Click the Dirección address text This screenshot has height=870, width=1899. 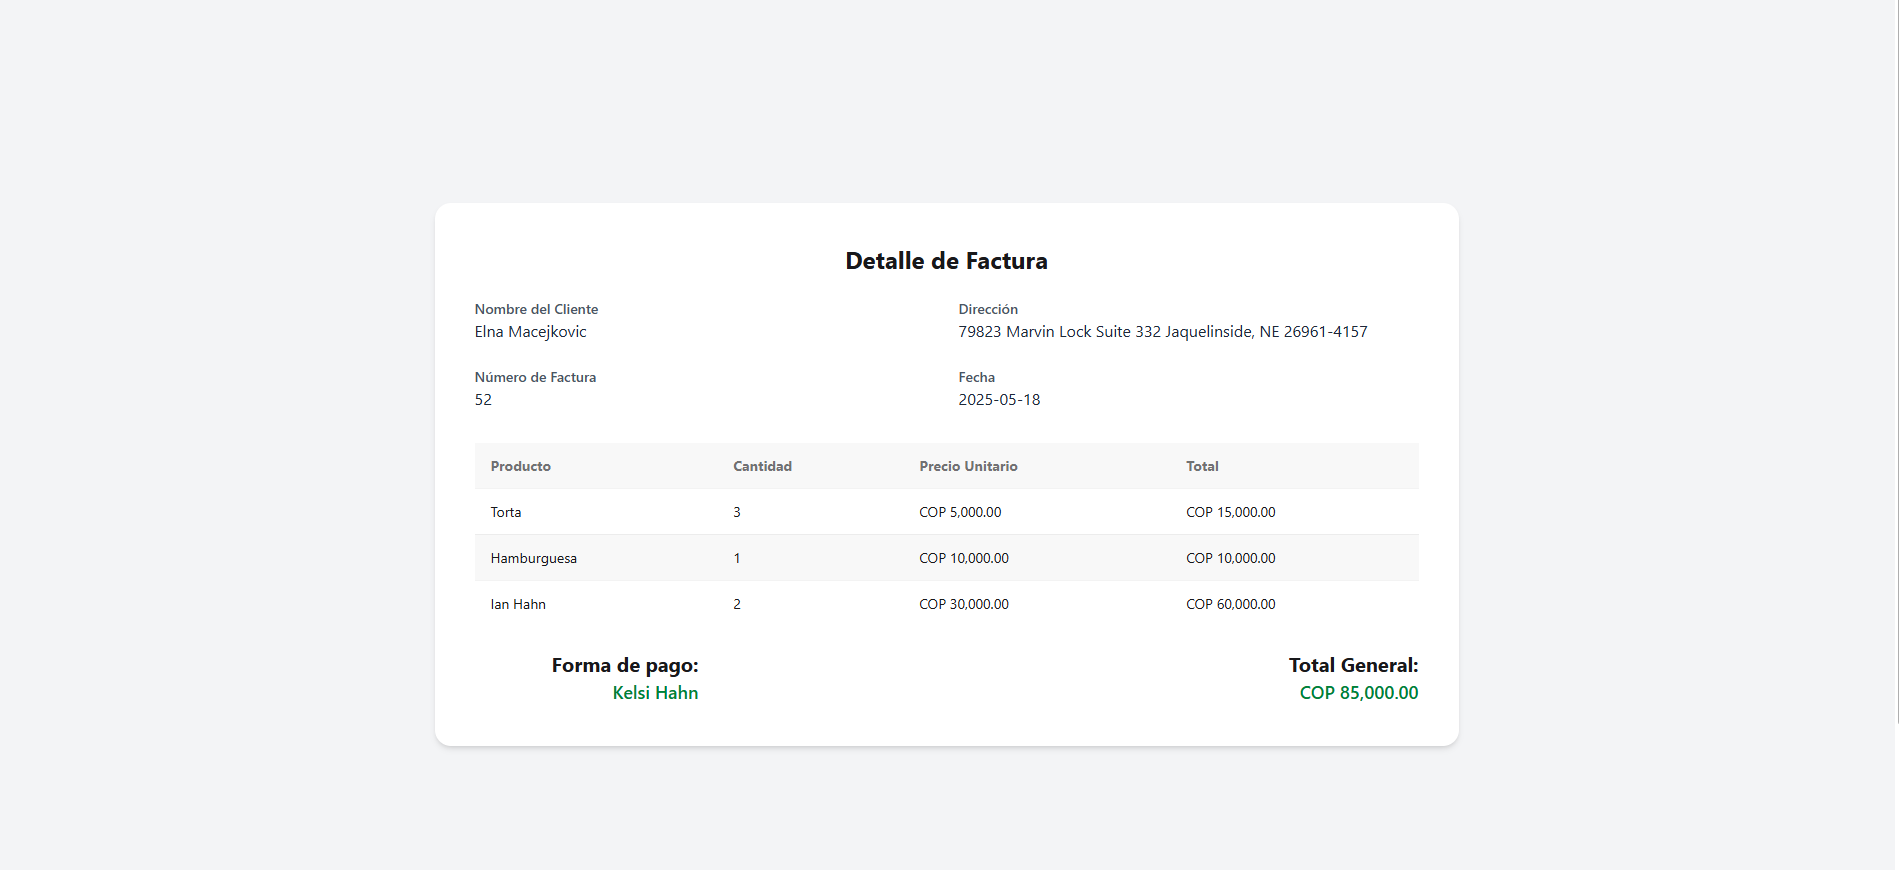[1162, 332]
